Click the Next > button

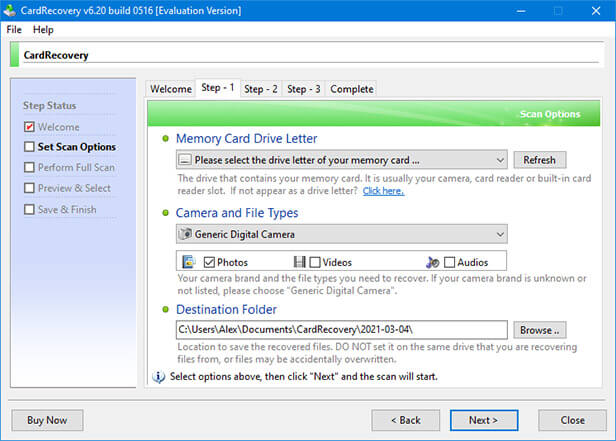point(484,420)
